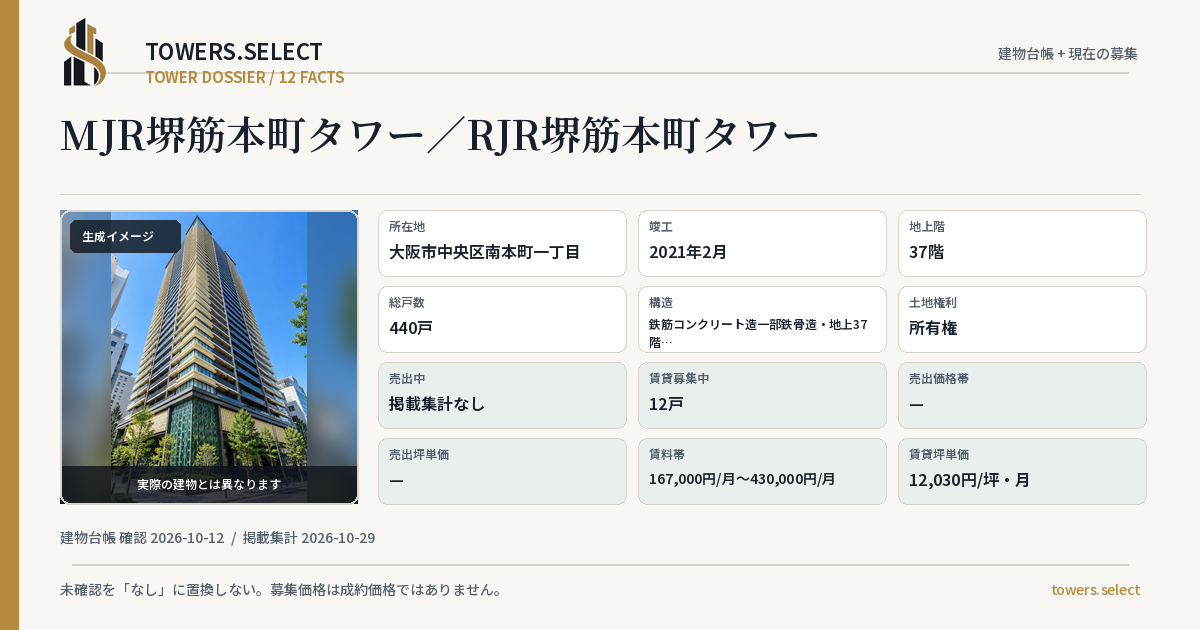The height and width of the screenshot is (630, 1200).
Task: Click the 建物台帳 + 現在の募集 header label
Action: (1068, 53)
